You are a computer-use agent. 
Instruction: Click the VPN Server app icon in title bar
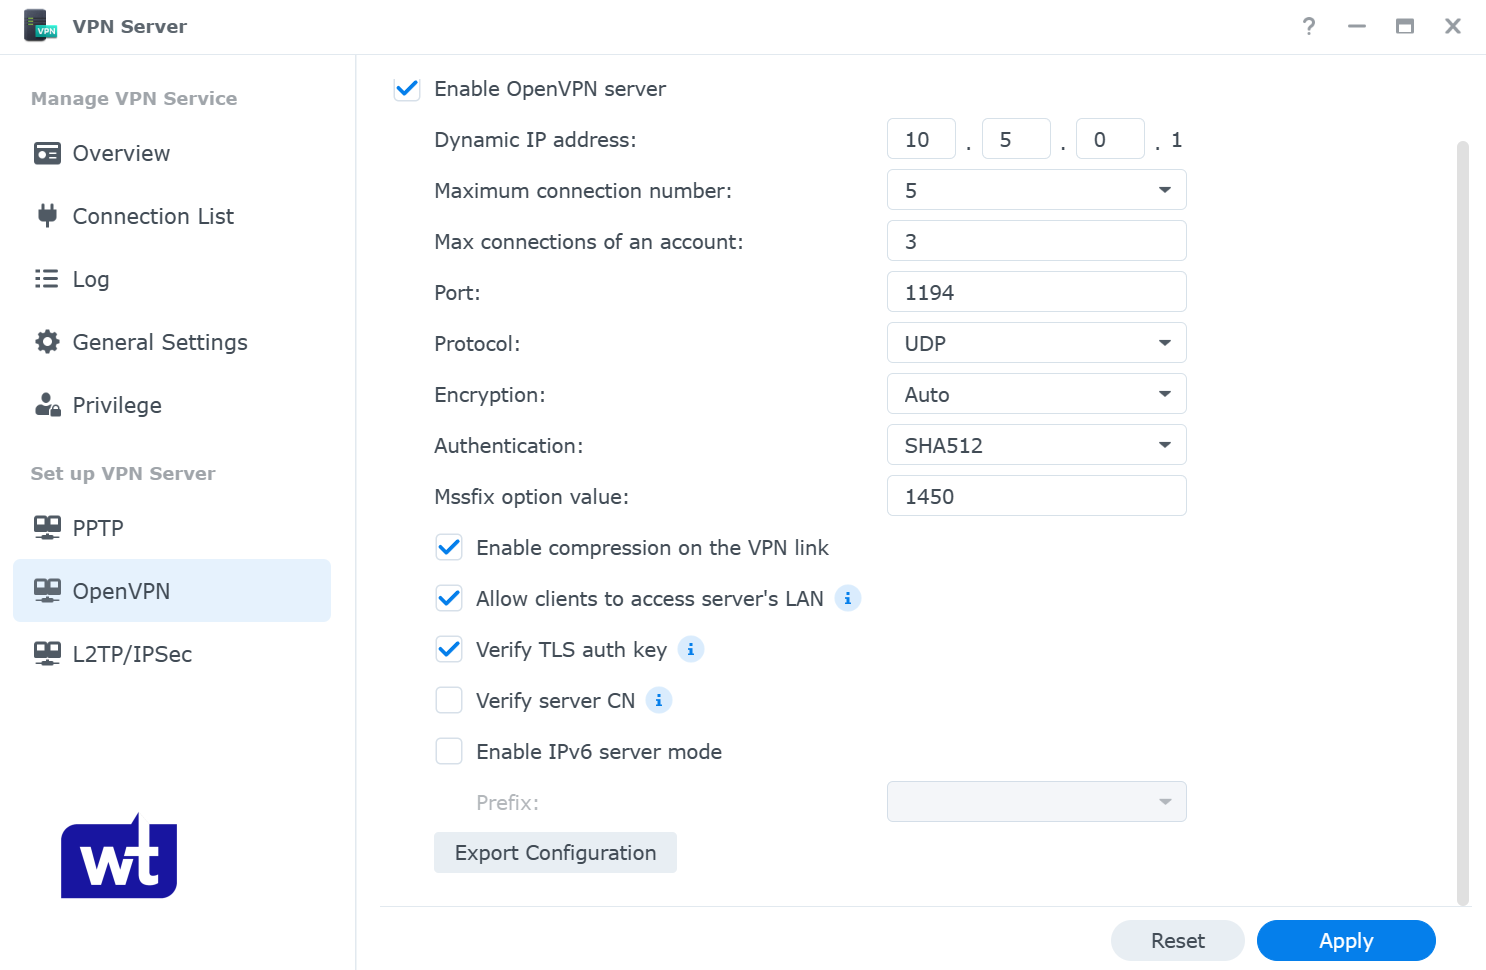coord(40,26)
